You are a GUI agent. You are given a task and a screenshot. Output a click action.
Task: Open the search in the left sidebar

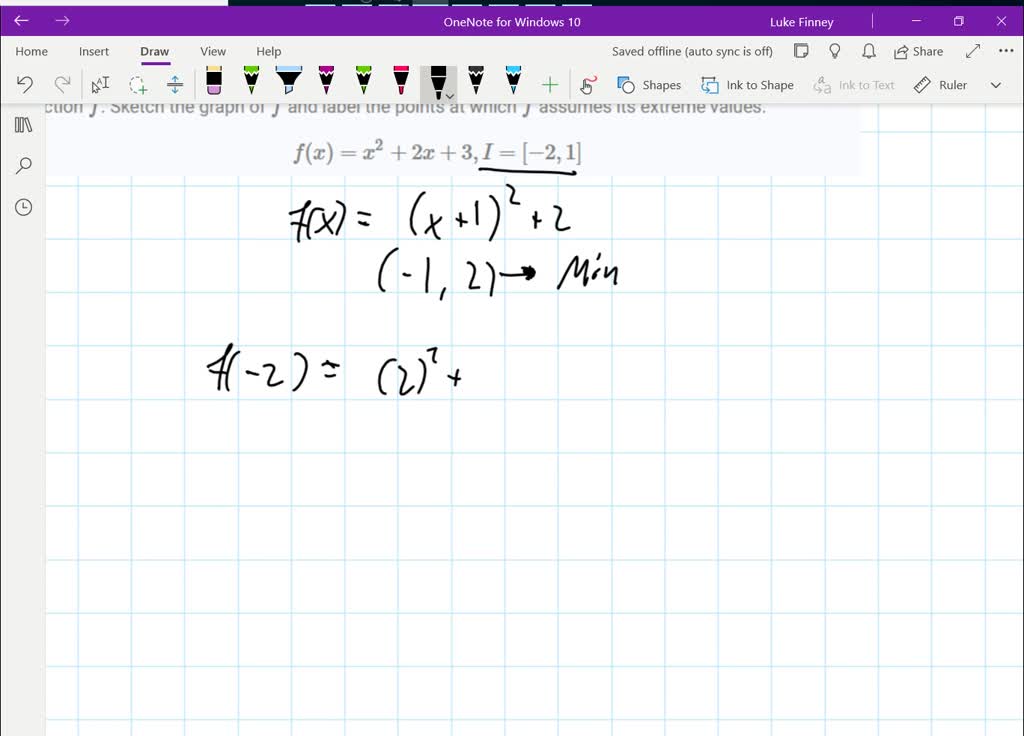coord(22,165)
